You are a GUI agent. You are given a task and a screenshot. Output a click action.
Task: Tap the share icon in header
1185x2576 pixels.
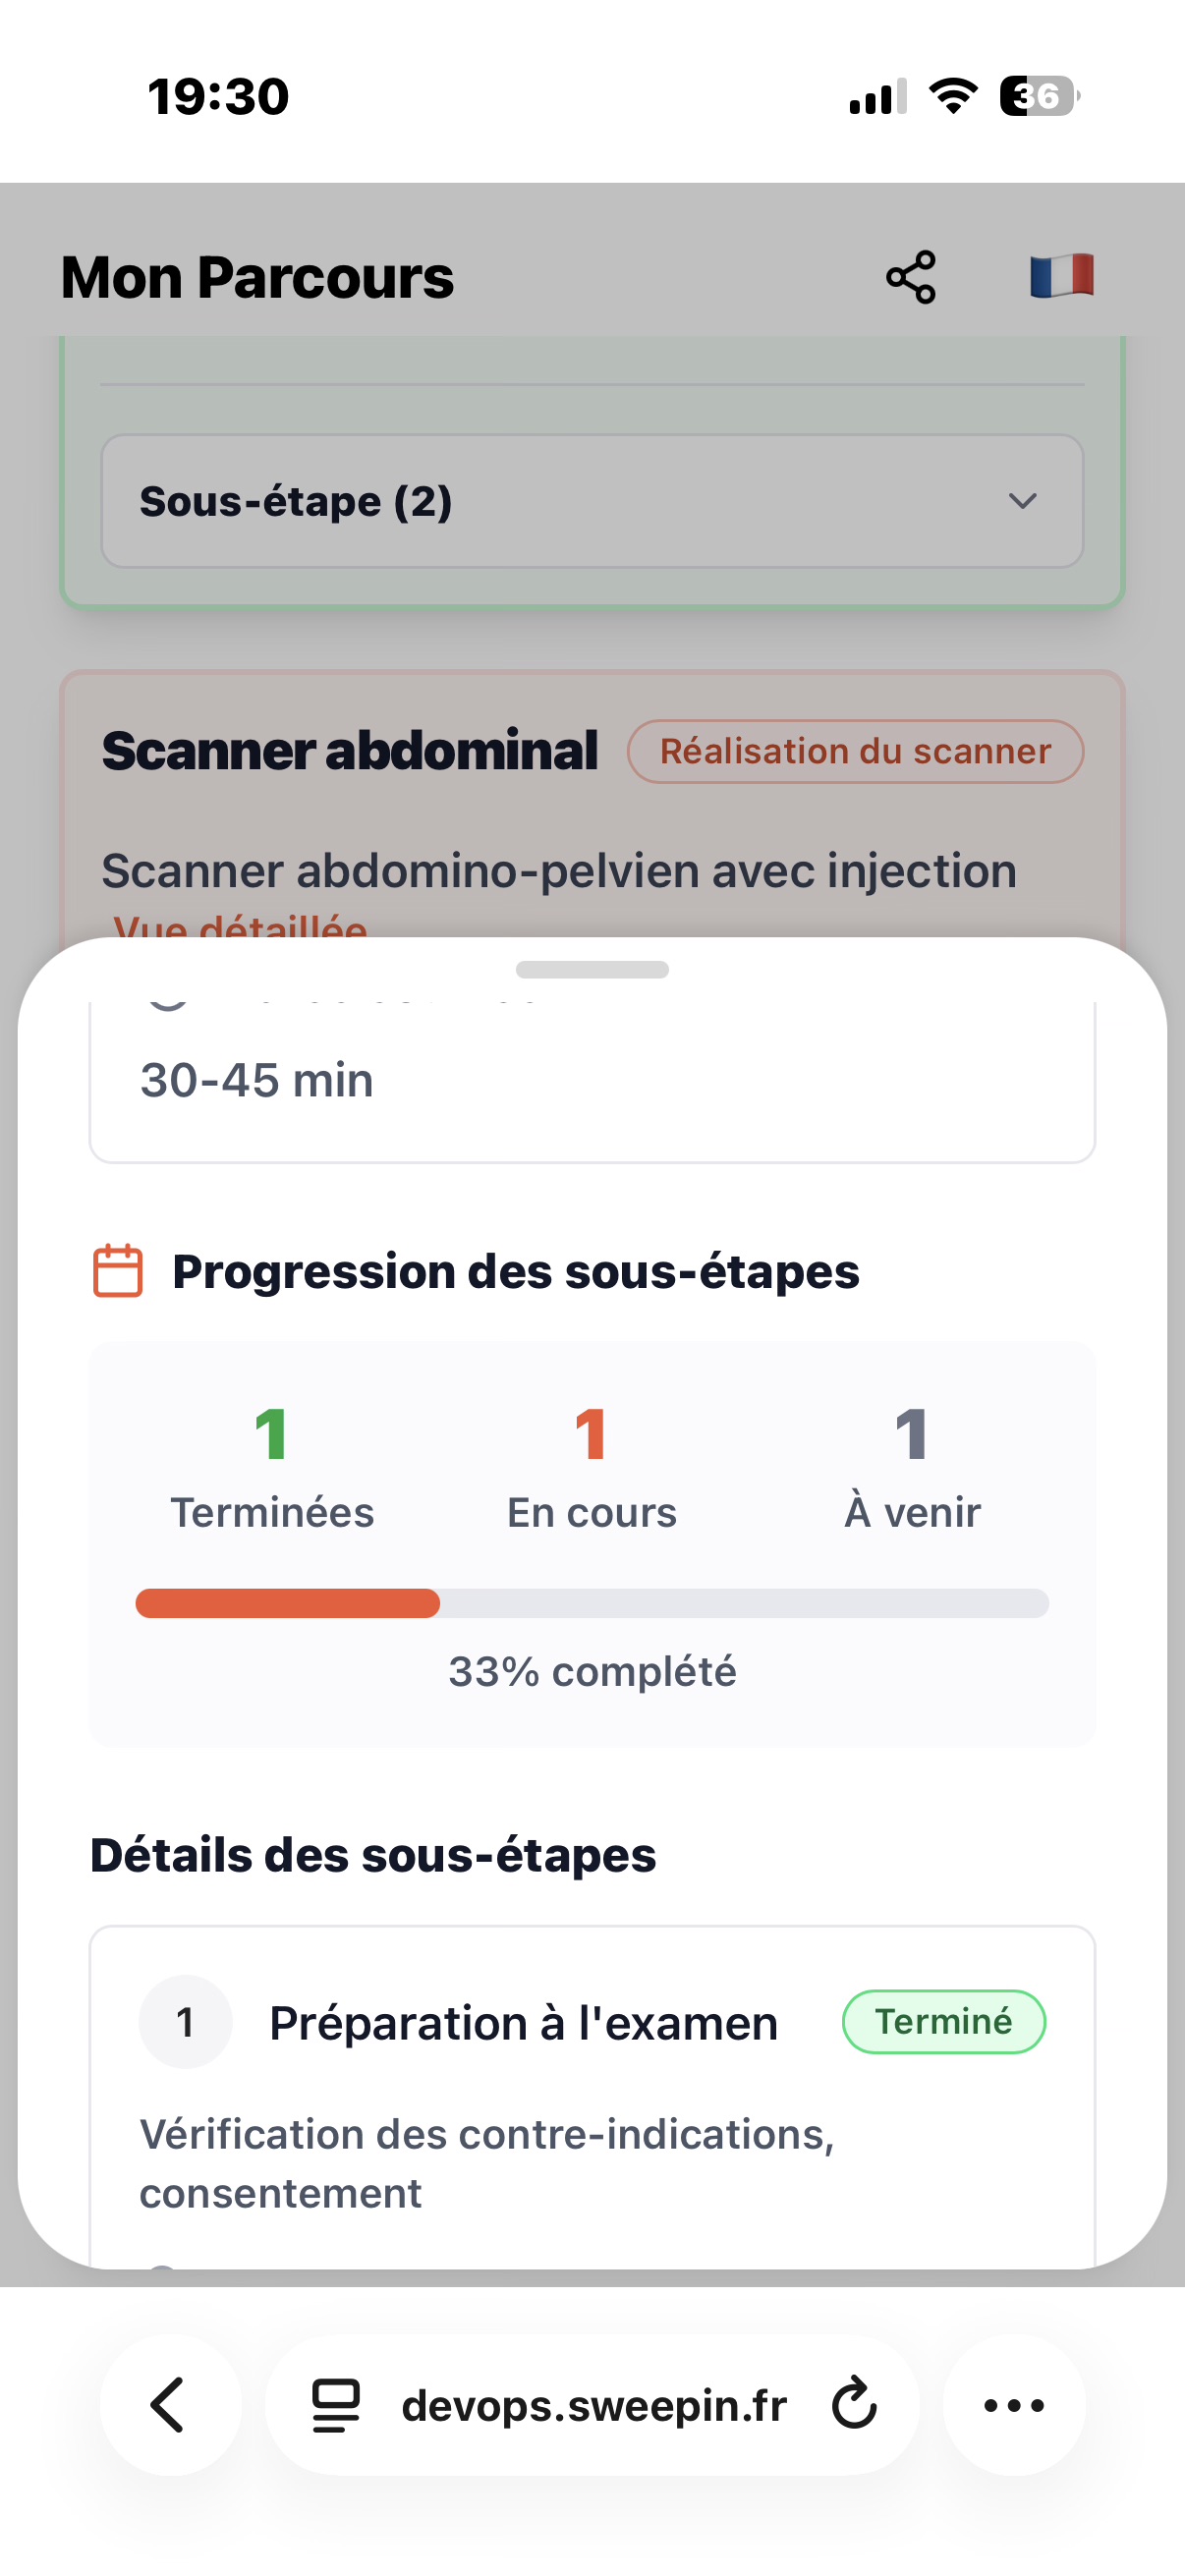(x=910, y=277)
